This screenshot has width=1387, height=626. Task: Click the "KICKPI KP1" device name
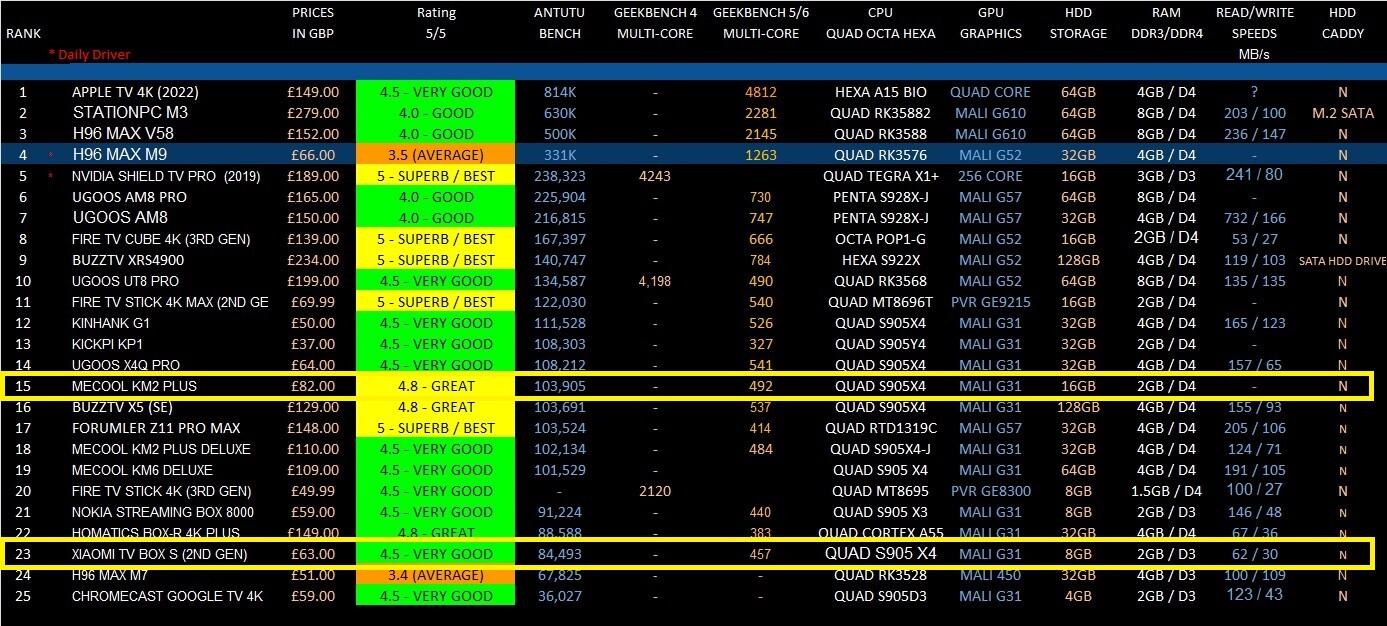pos(108,344)
